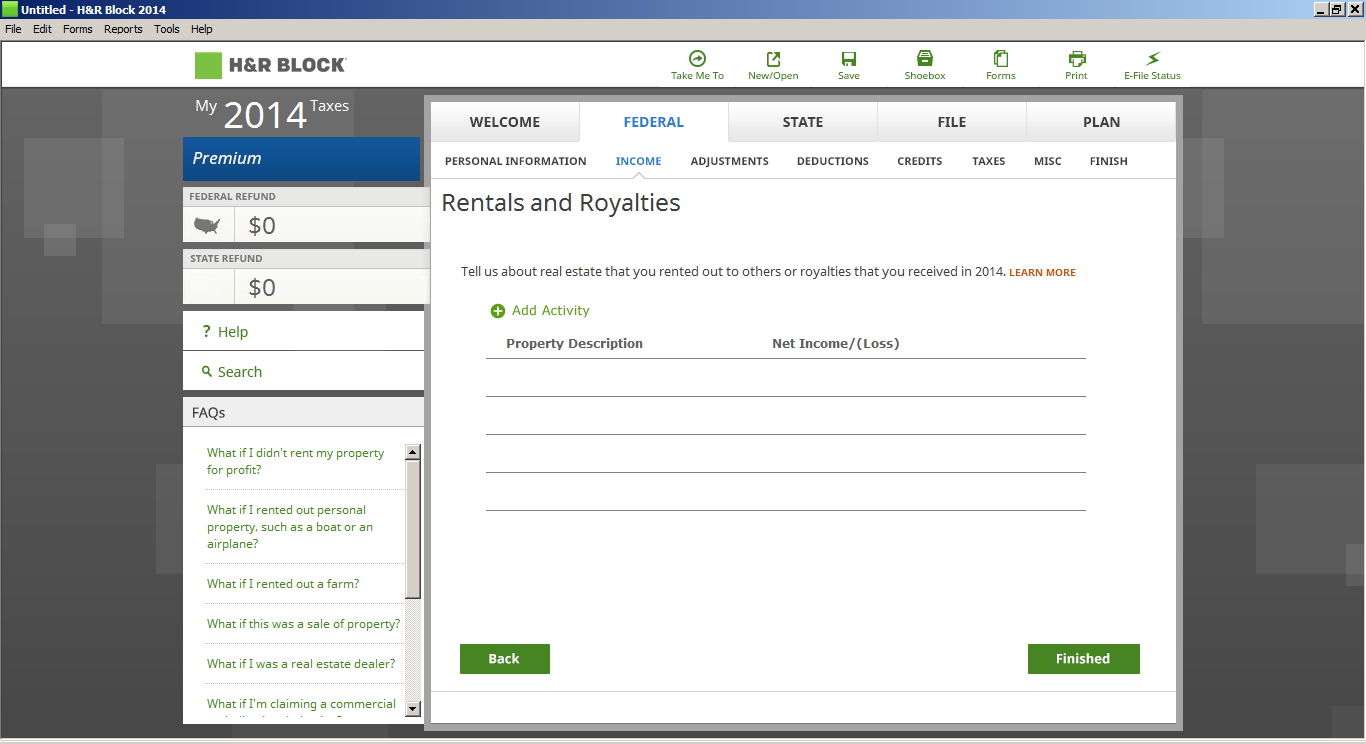Click the FAQ list scroll down arrow
This screenshot has height=744, width=1366.
point(413,708)
